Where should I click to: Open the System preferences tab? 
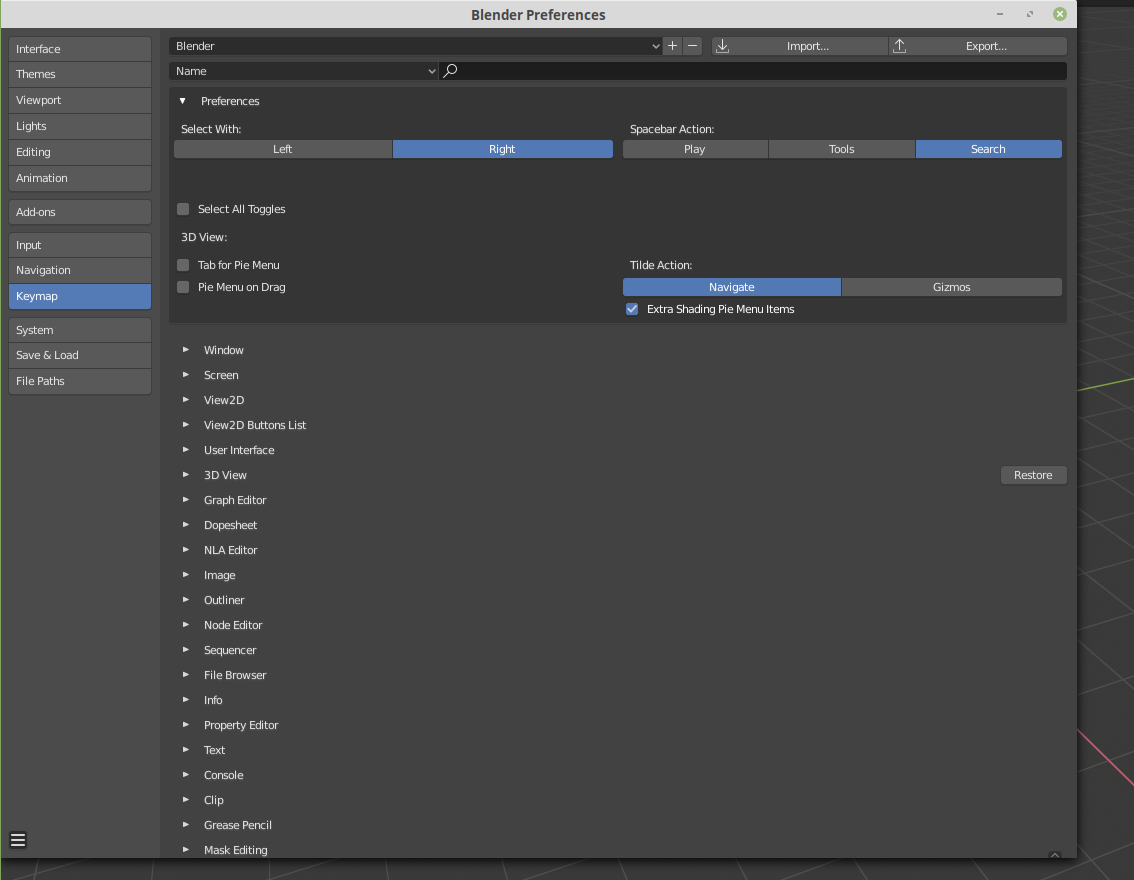pyautogui.click(x=80, y=330)
